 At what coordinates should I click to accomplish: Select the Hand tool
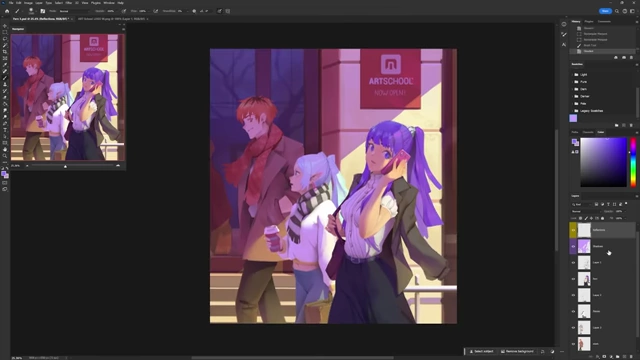(x=5, y=150)
